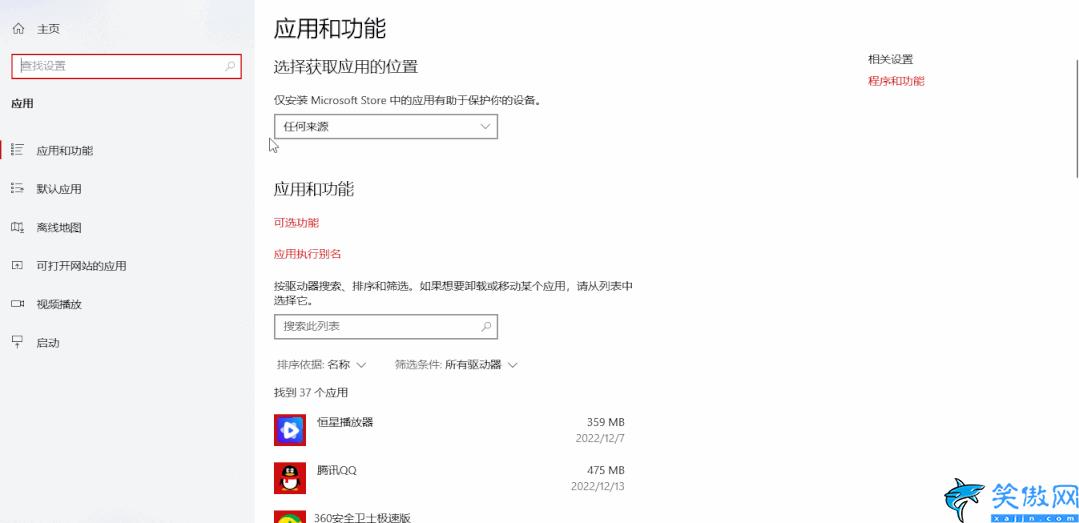This screenshot has height=523, width=1079.
Task: Go to 主页 home page
Action: pos(48,29)
